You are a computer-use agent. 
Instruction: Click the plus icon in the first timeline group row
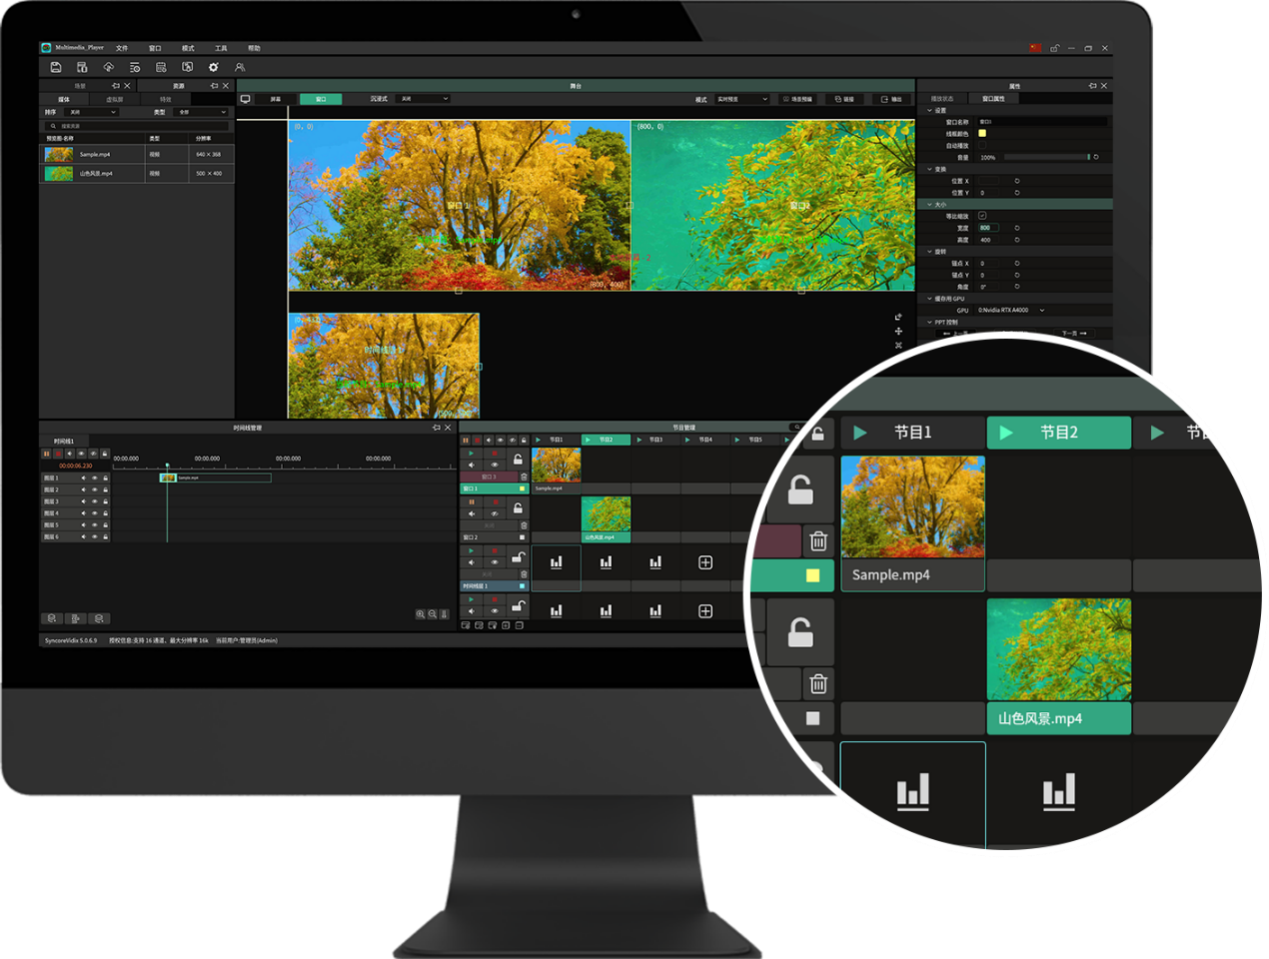[705, 563]
